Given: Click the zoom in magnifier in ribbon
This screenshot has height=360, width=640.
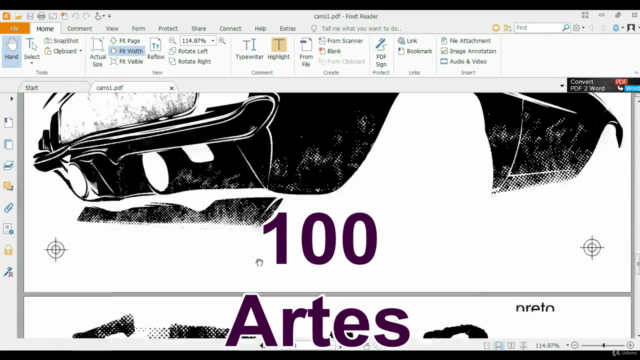Looking at the screenshot, I should pyautogui.click(x=222, y=41).
